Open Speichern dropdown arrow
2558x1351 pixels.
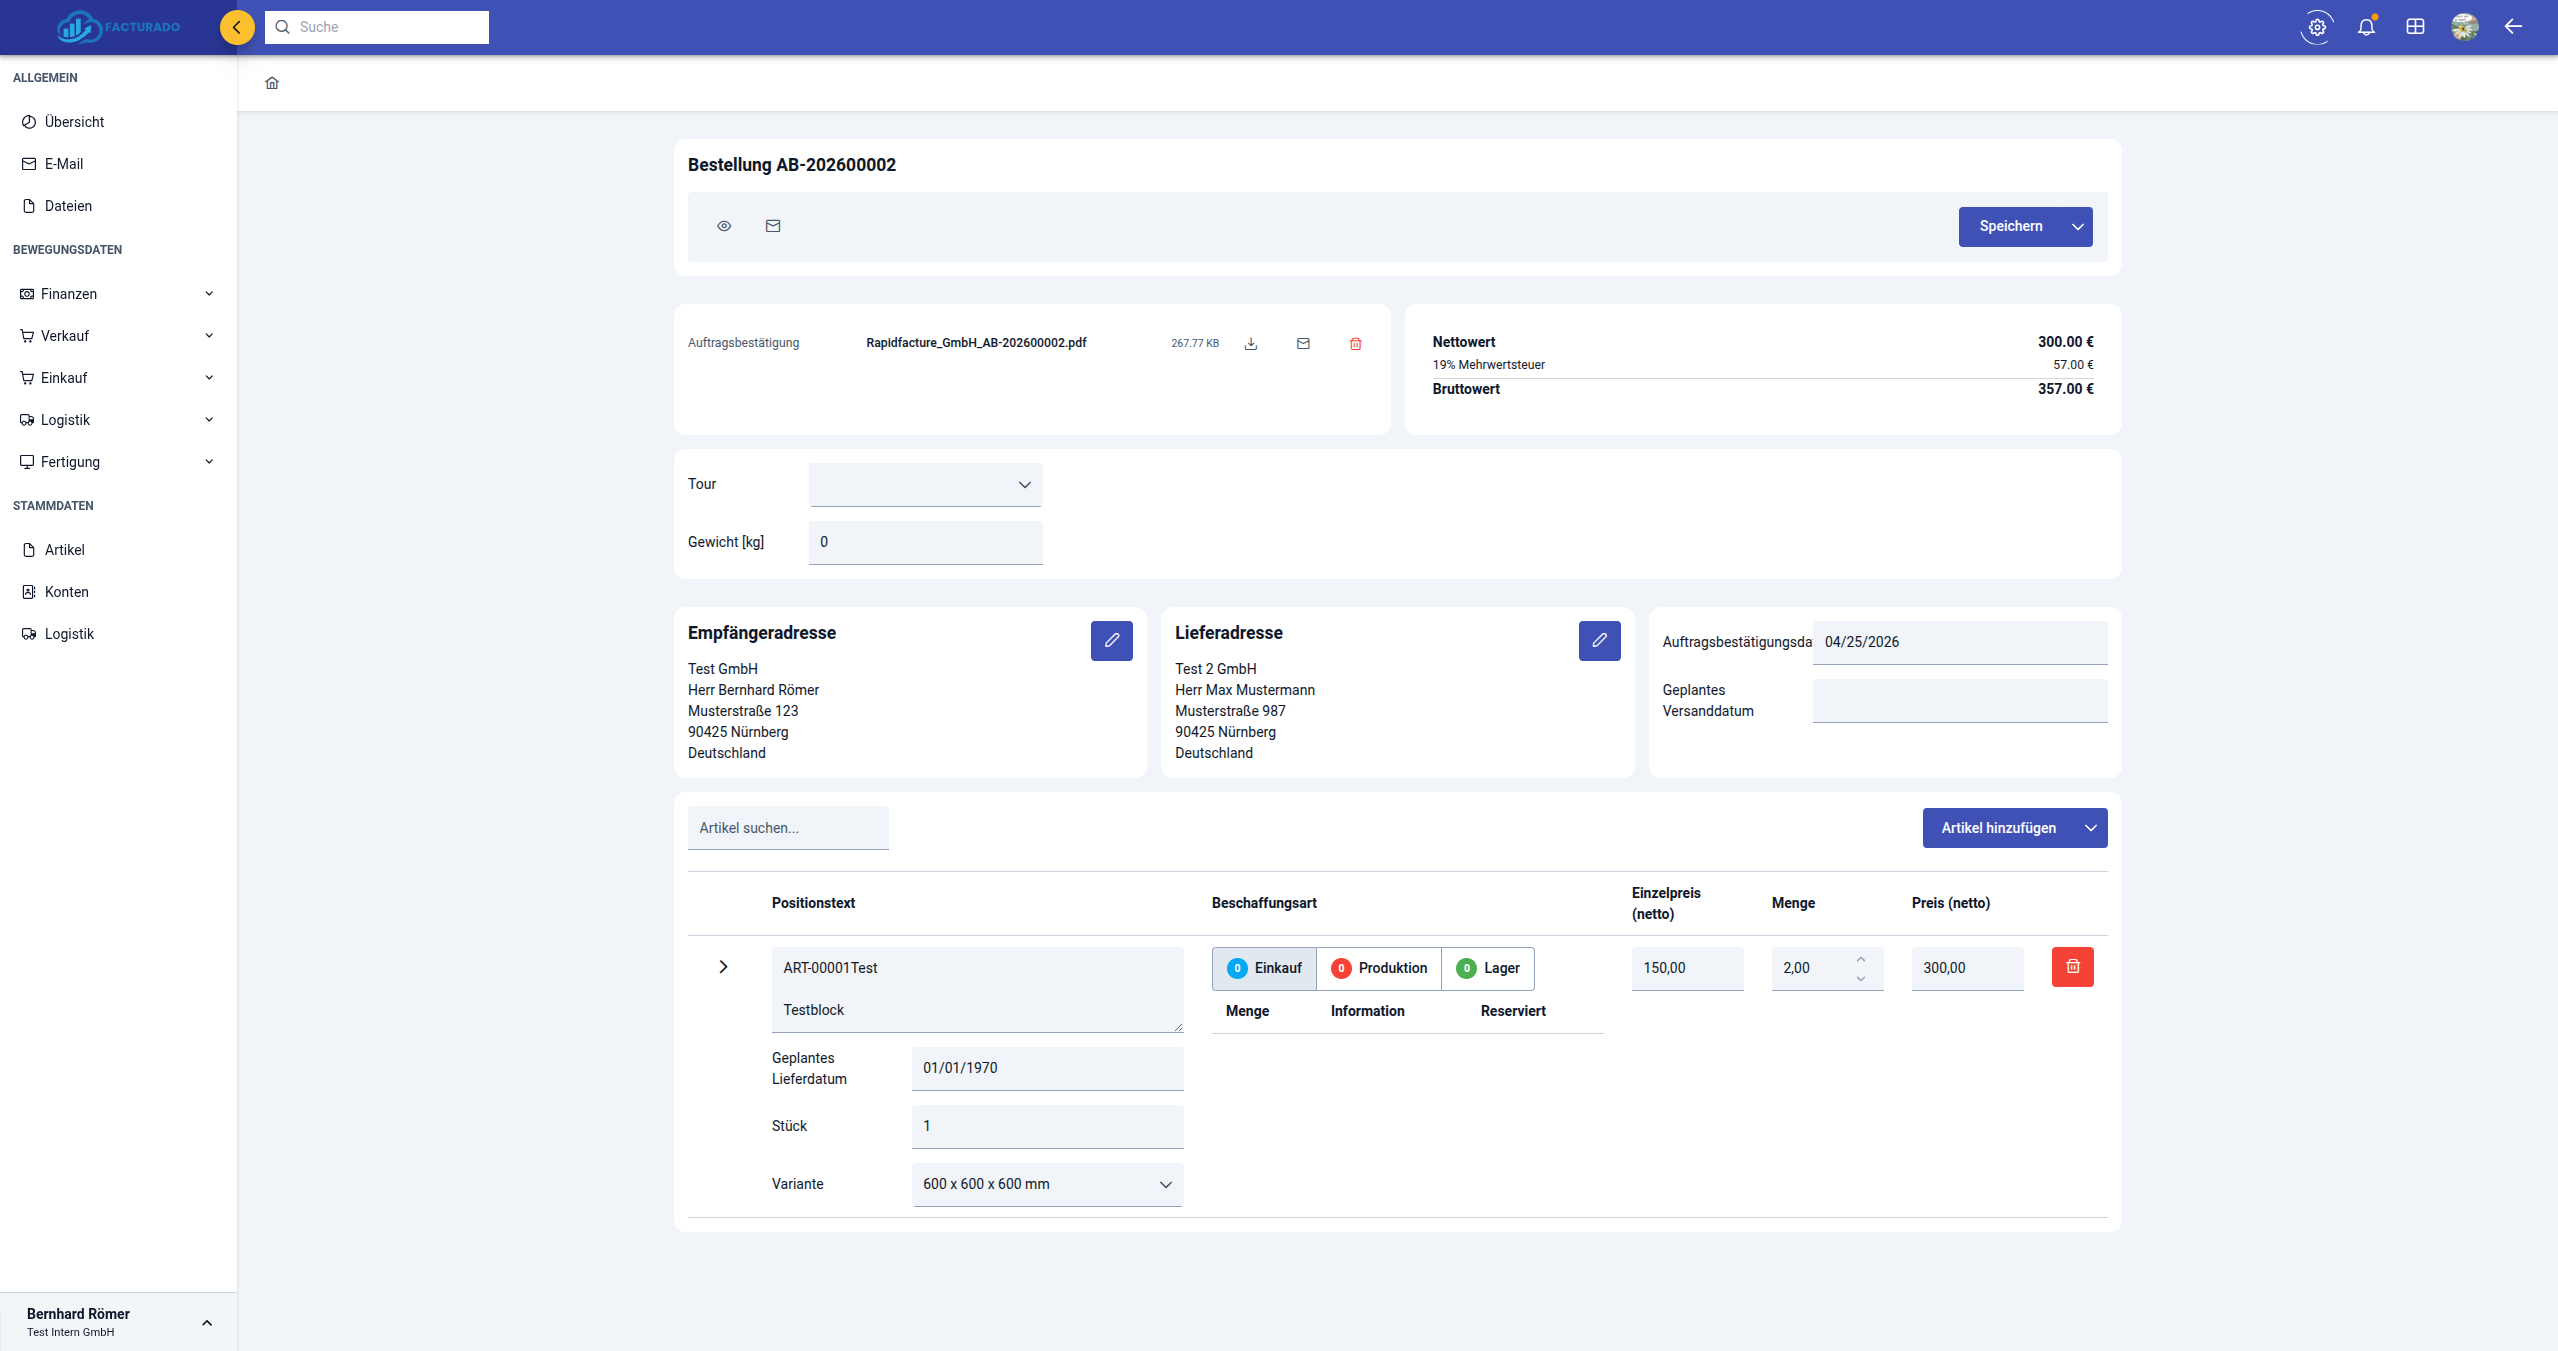(2078, 227)
